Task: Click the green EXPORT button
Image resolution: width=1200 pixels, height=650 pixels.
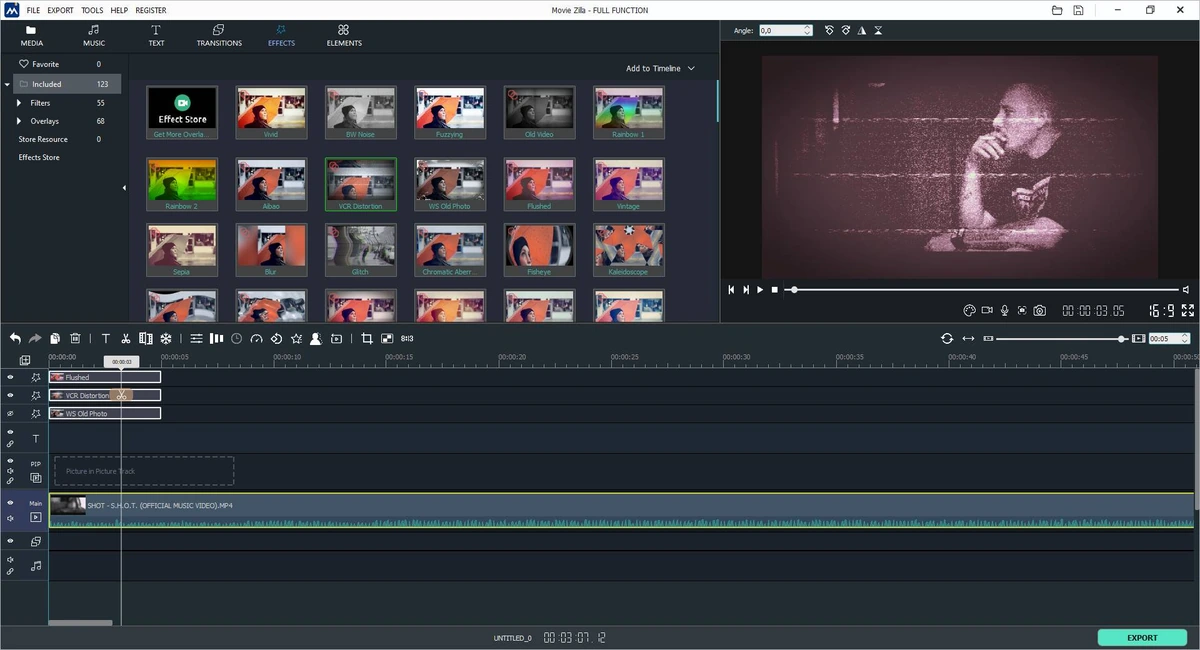Action: (x=1142, y=637)
